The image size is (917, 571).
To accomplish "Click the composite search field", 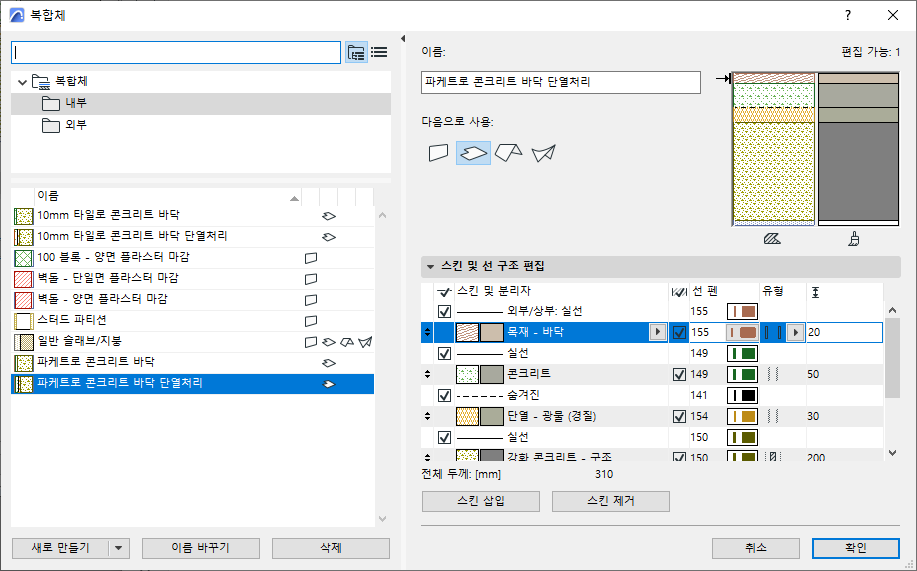I will (176, 53).
